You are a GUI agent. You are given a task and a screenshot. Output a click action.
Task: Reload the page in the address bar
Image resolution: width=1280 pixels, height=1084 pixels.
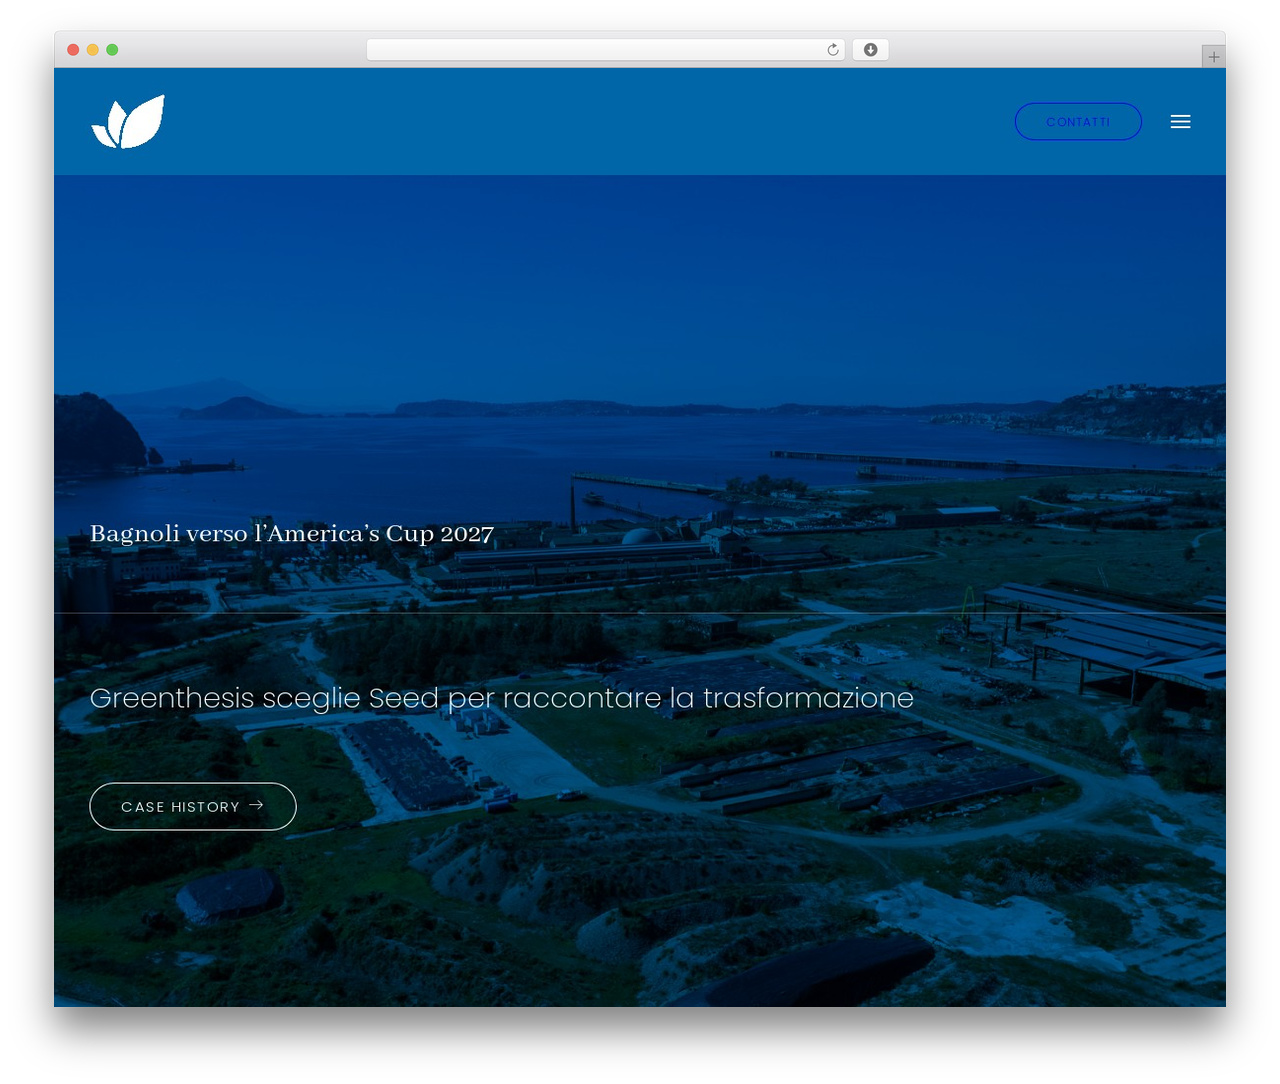(833, 50)
